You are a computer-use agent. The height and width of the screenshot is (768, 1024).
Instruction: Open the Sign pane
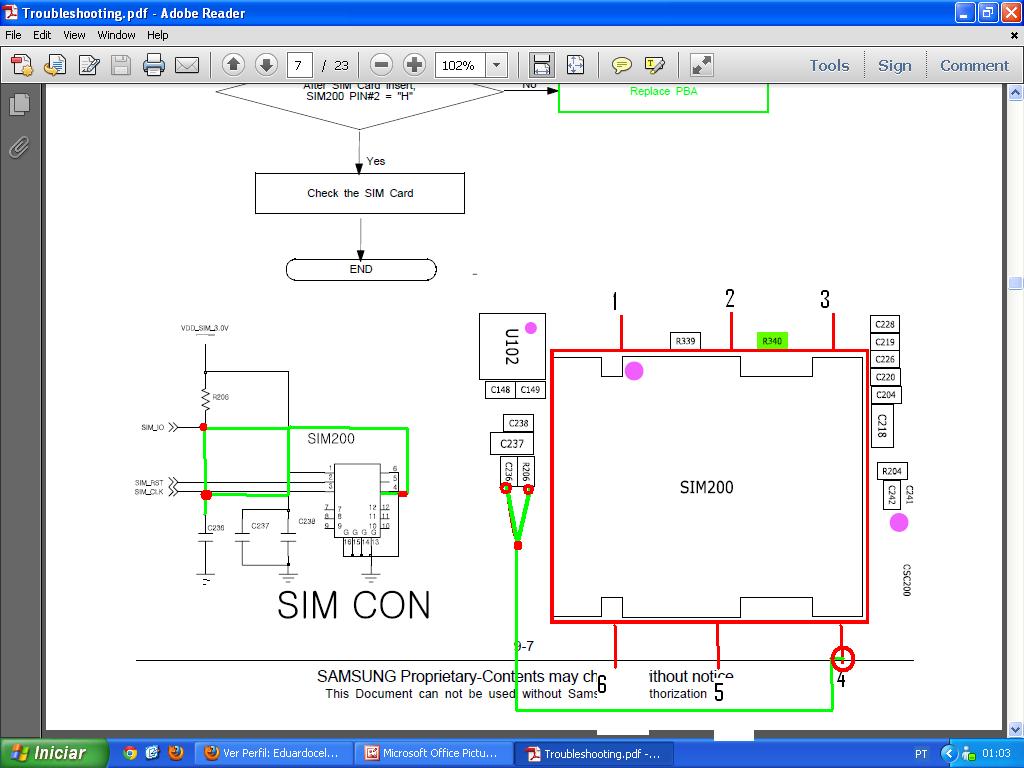pyautogui.click(x=894, y=65)
